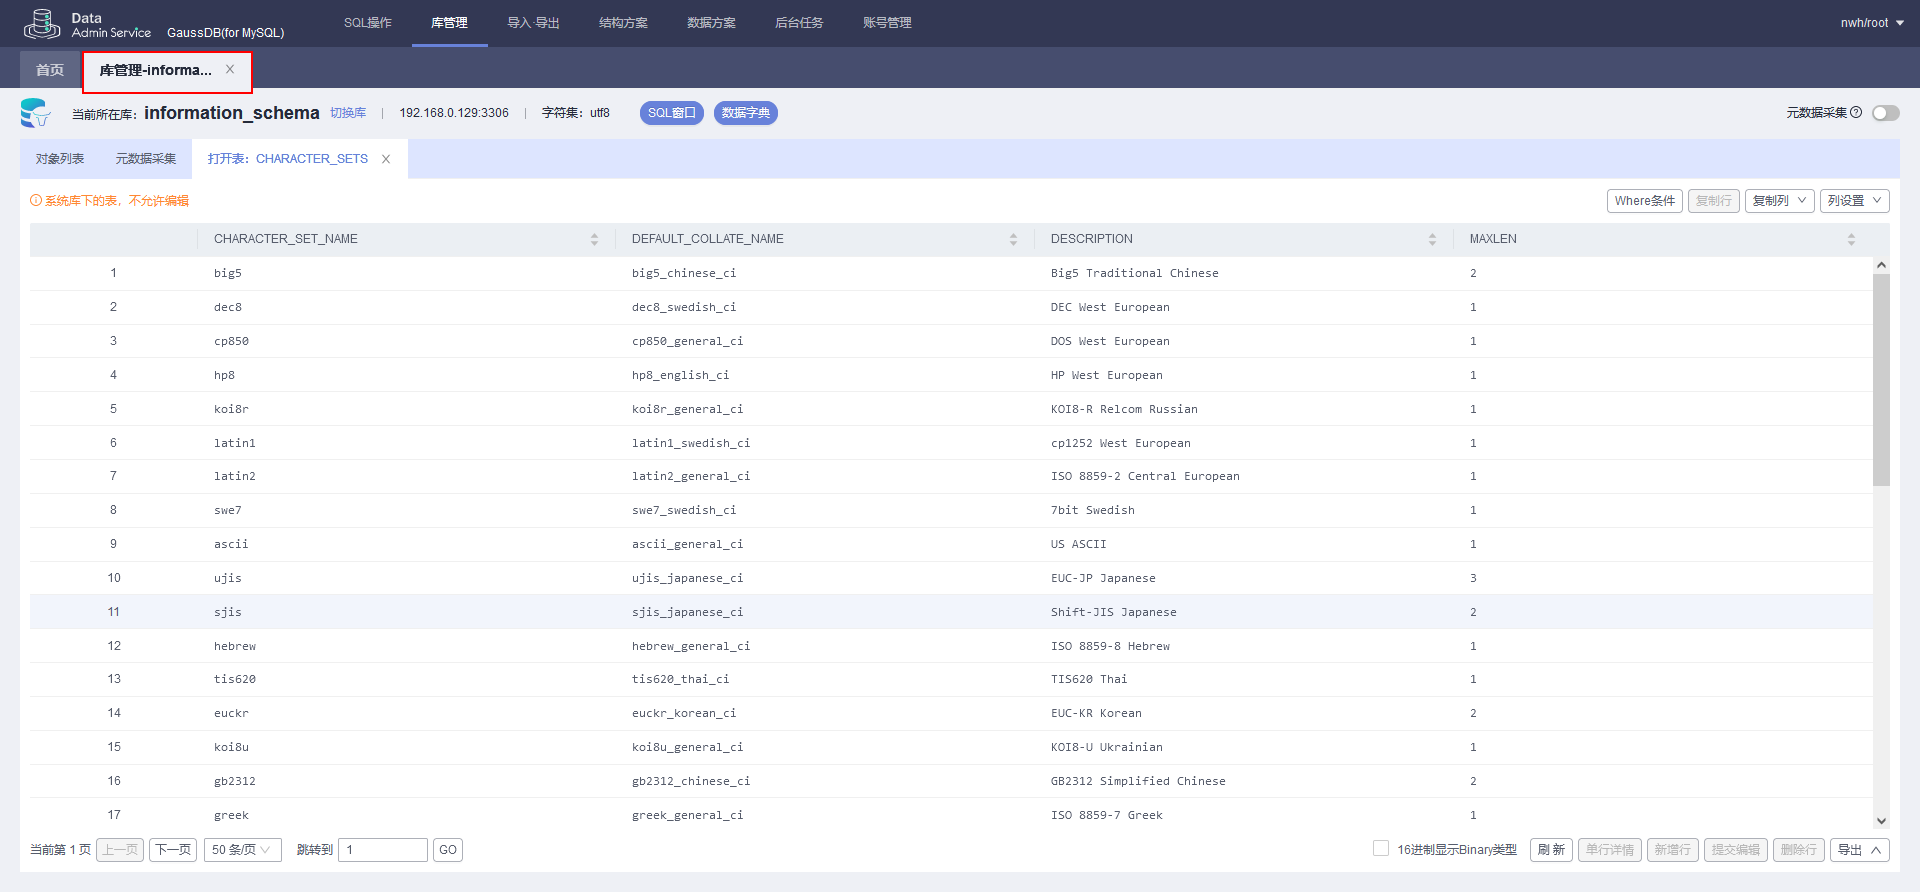Close the CHARACTER_SETS open-table tab
Image resolution: width=1920 pixels, height=892 pixels.
(x=386, y=159)
